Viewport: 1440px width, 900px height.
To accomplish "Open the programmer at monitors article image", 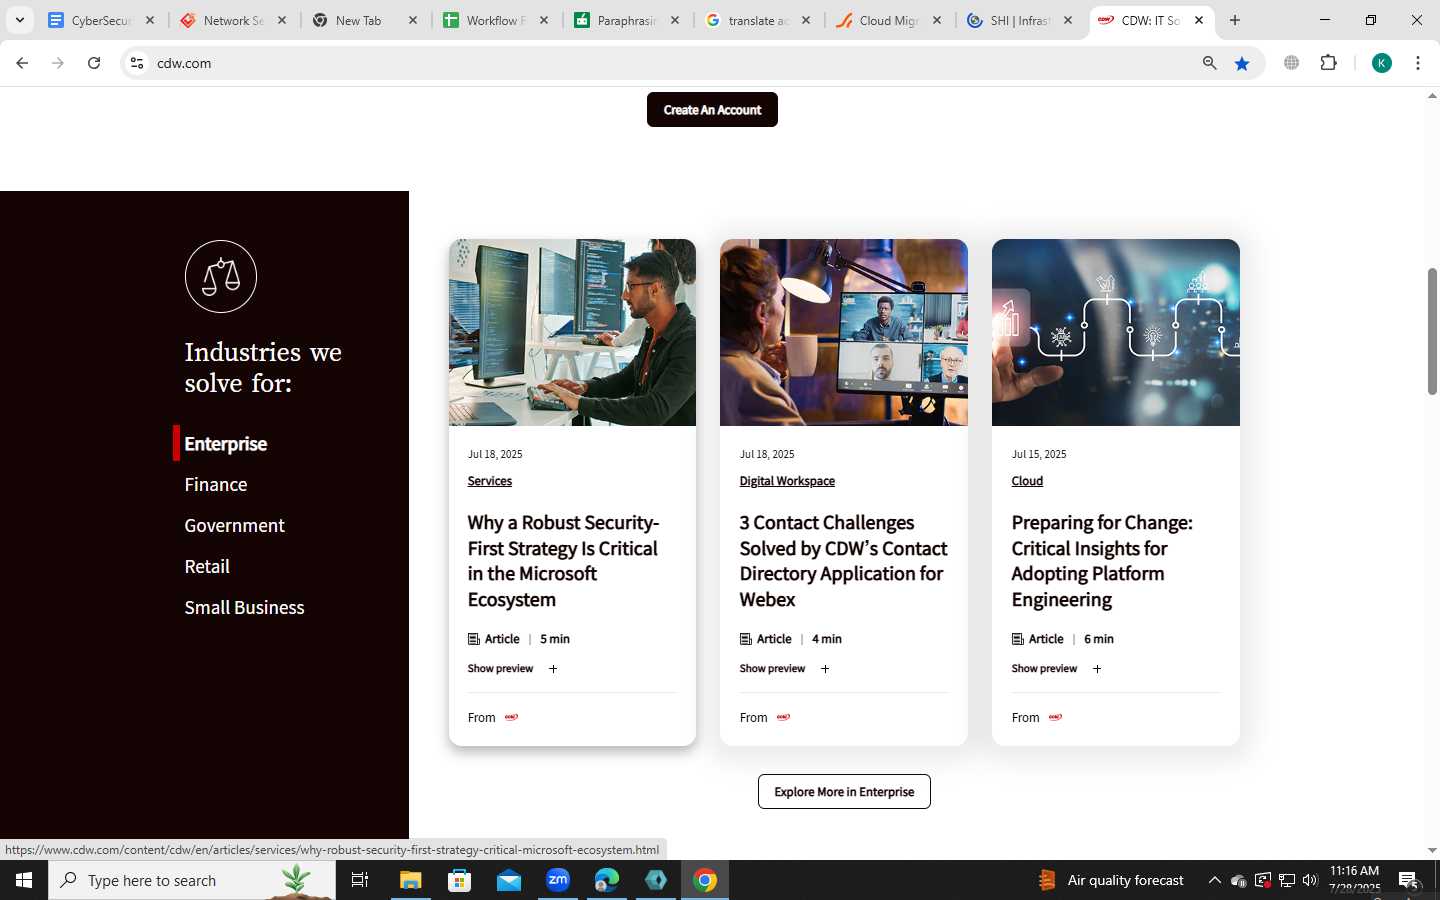I will [572, 332].
